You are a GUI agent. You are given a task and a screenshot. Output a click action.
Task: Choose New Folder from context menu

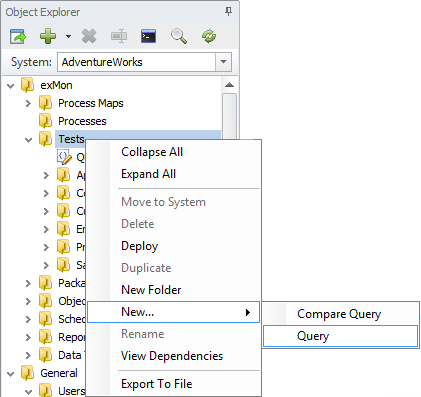[151, 290]
